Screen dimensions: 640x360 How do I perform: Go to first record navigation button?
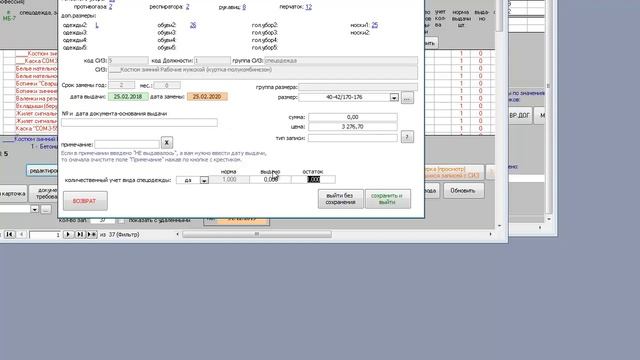click(9, 234)
